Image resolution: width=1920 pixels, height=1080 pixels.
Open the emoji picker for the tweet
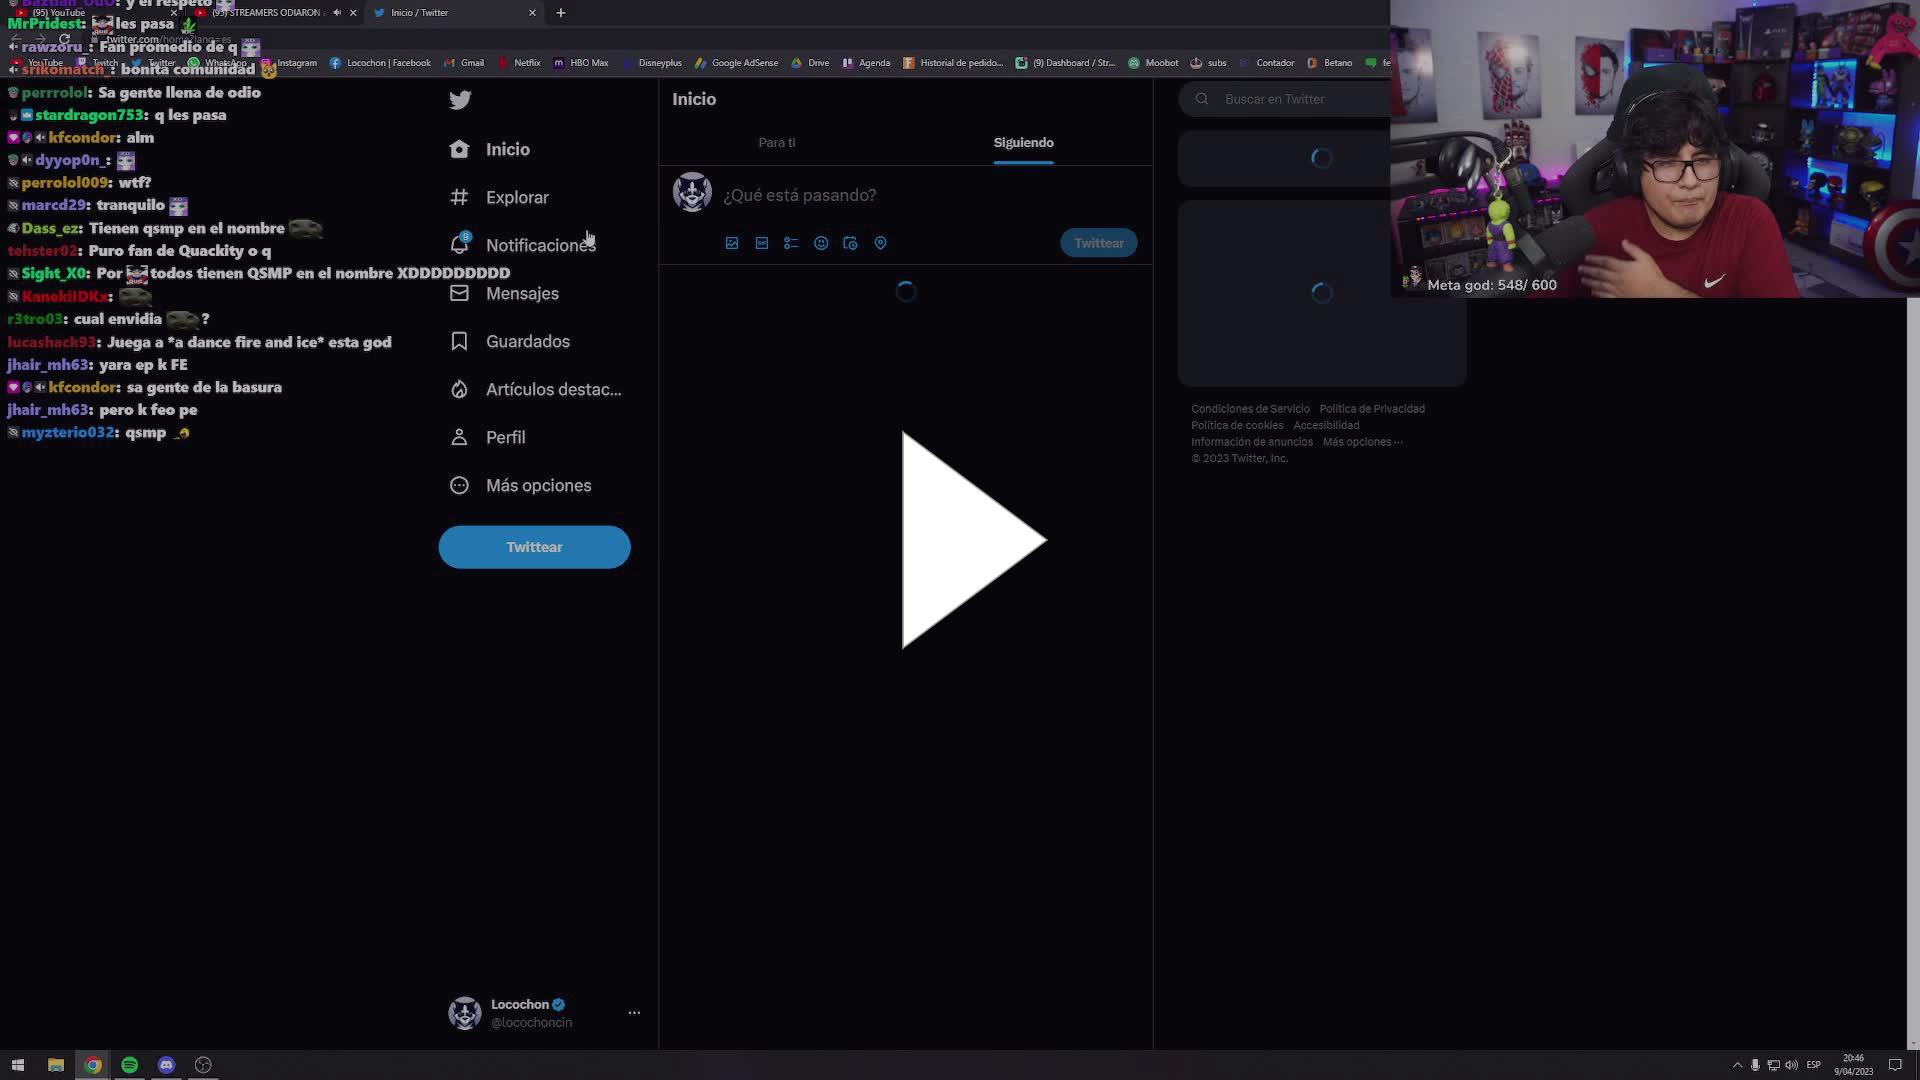point(821,243)
